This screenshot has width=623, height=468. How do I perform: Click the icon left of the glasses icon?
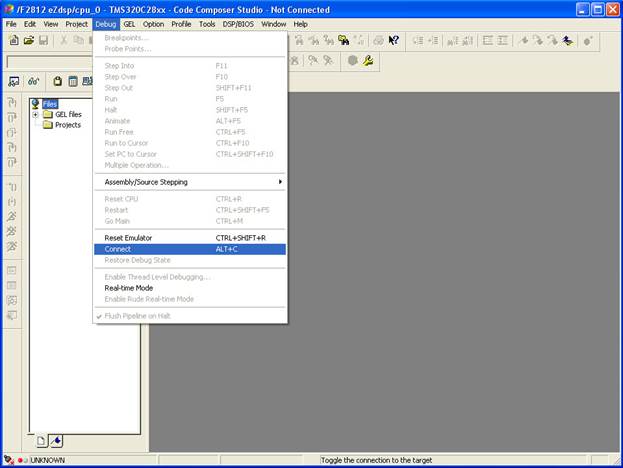pyautogui.click(x=14, y=81)
